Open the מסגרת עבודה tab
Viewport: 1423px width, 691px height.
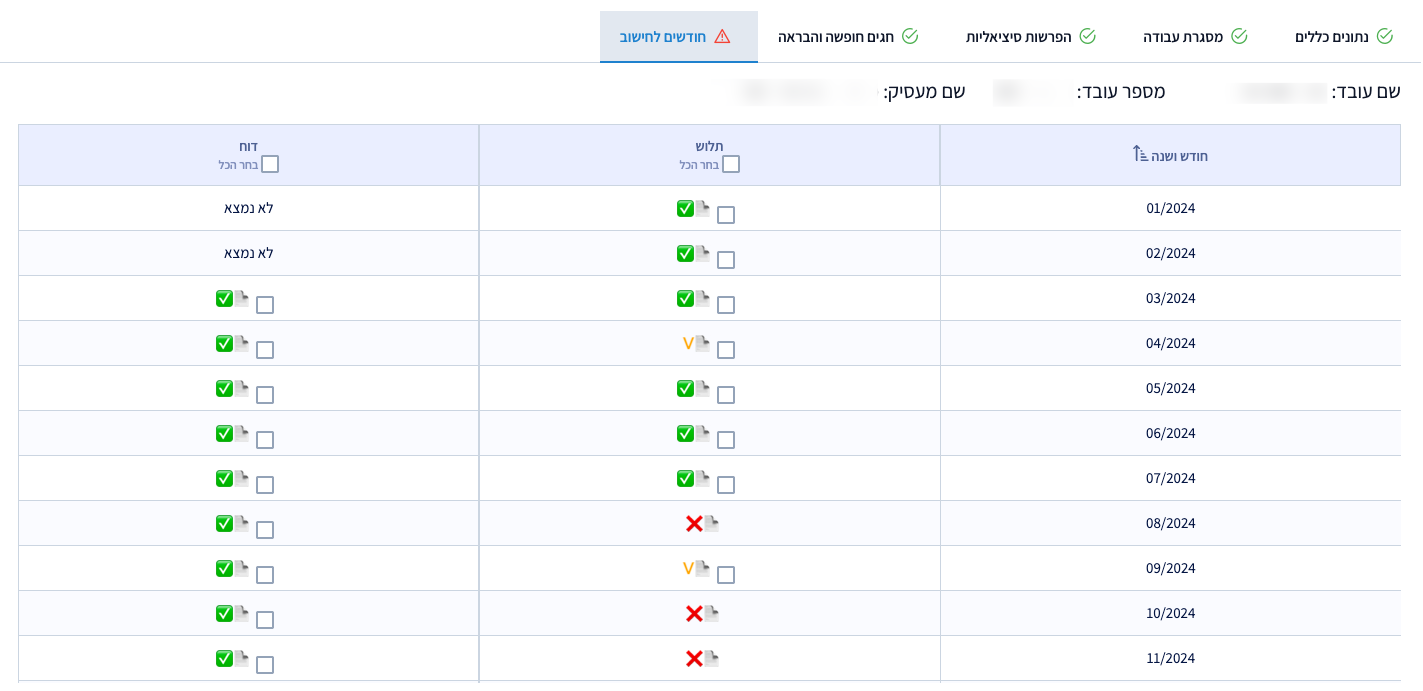pyautogui.click(x=1194, y=37)
